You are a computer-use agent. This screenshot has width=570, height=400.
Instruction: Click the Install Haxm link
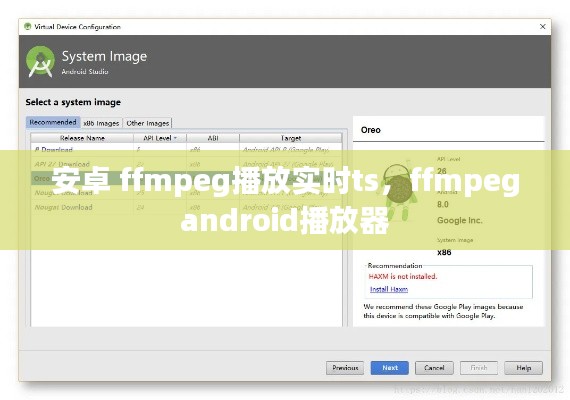point(389,289)
